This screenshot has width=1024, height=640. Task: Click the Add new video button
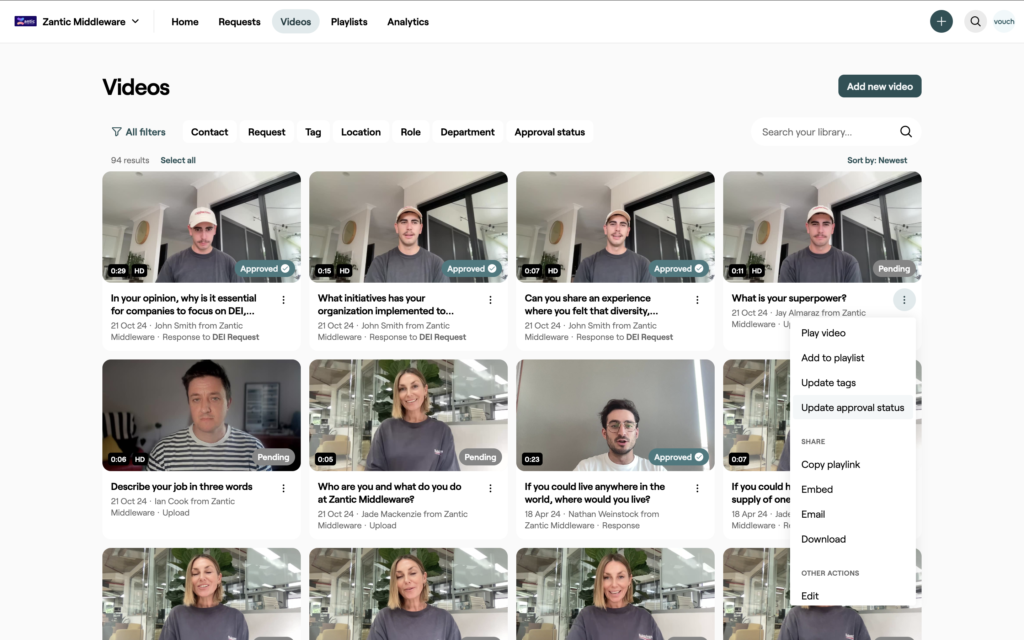coord(880,86)
